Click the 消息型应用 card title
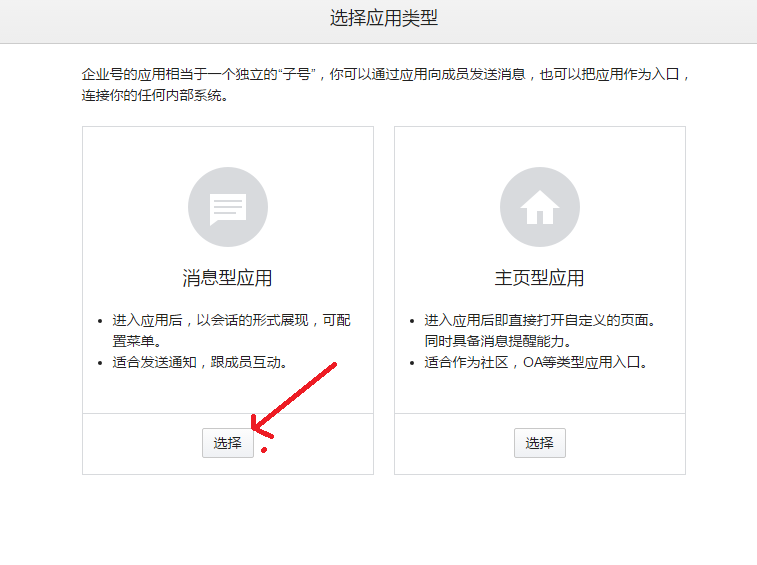This screenshot has width=757, height=565. click(x=227, y=278)
